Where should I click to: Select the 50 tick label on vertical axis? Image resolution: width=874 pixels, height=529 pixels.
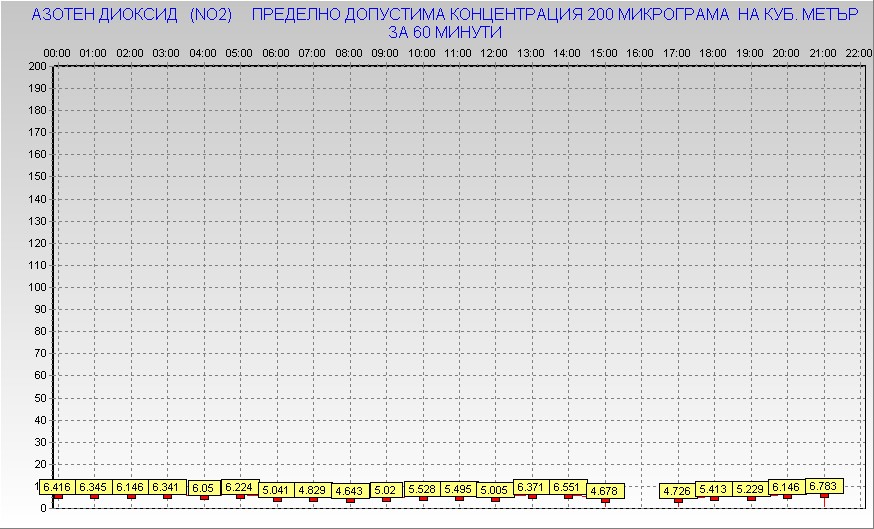[x=40, y=397]
